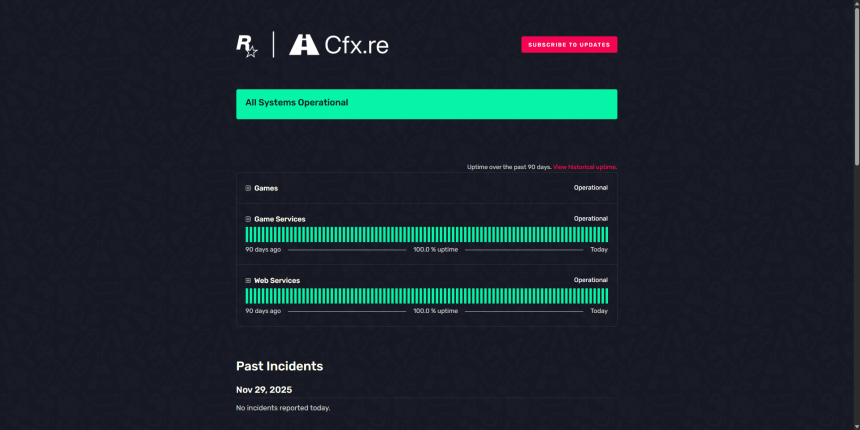Click the Rockstar Games logo

247,45
